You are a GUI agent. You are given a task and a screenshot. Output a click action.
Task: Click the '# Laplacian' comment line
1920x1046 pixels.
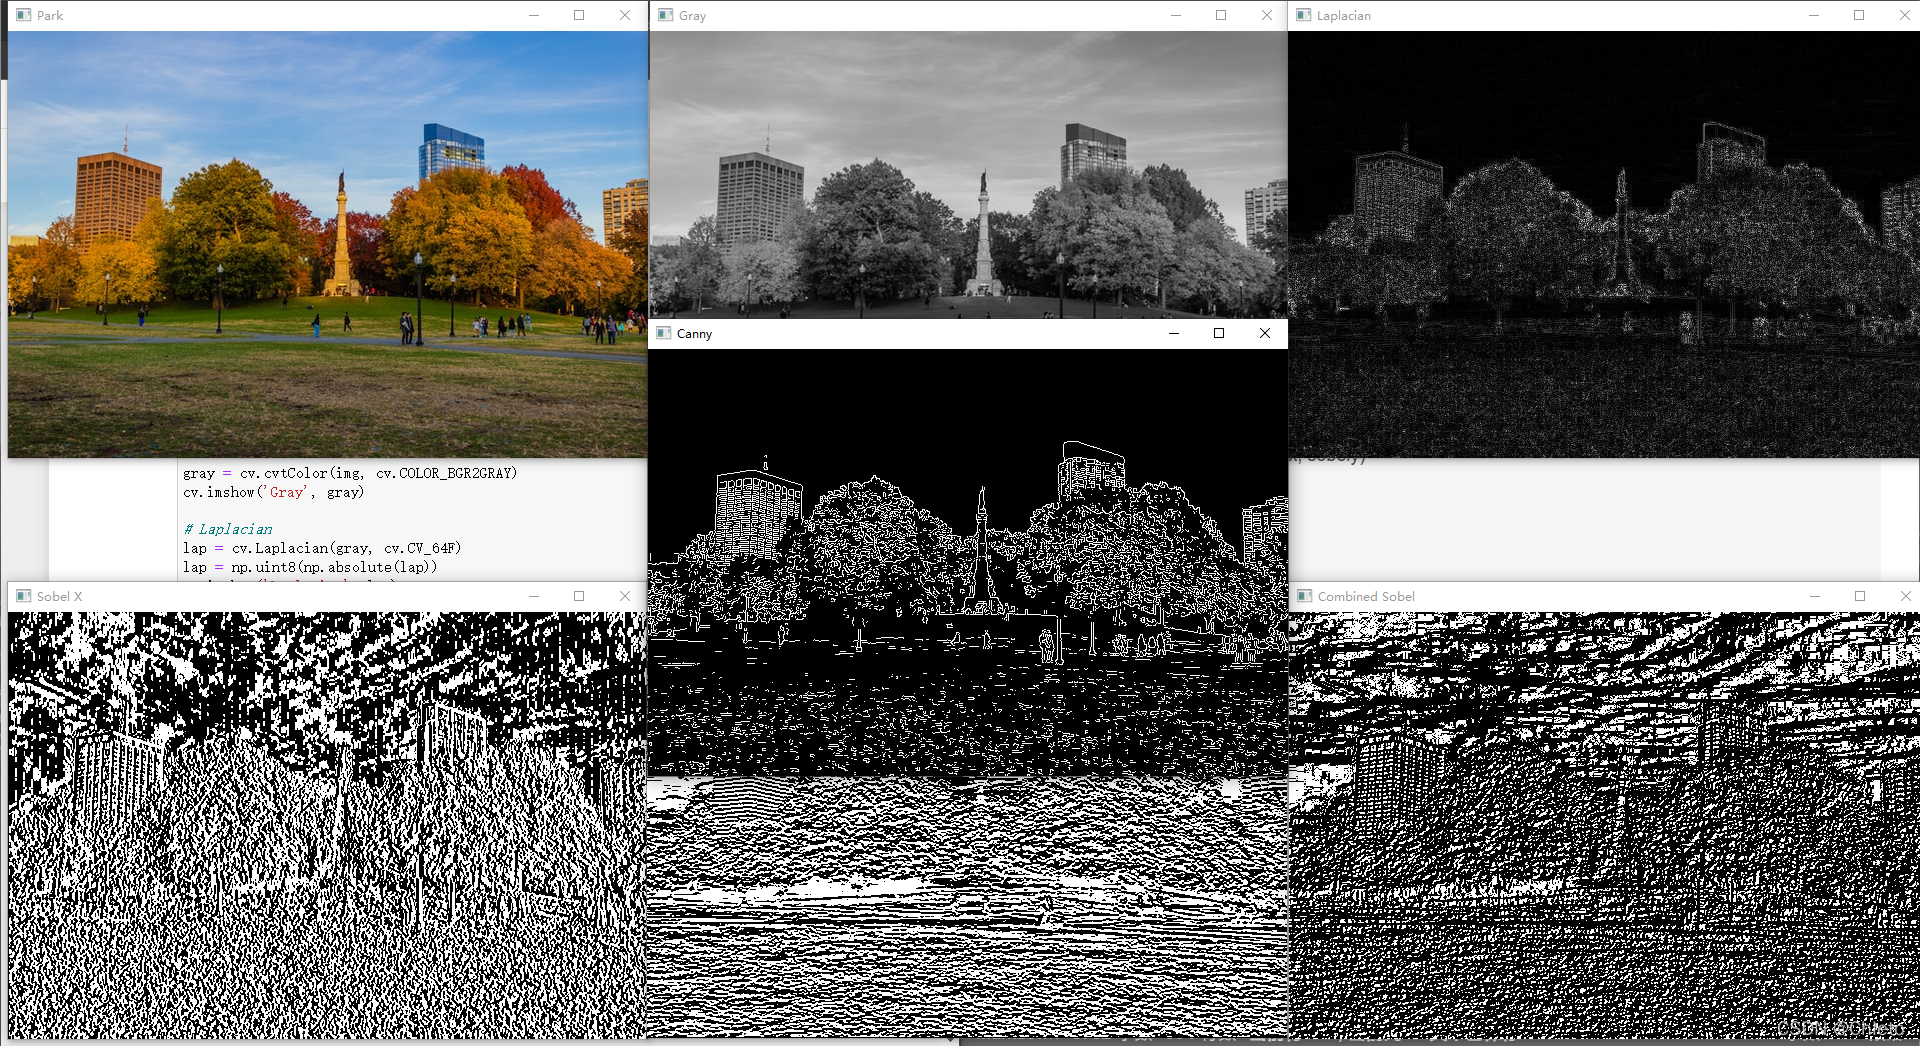coord(228,529)
